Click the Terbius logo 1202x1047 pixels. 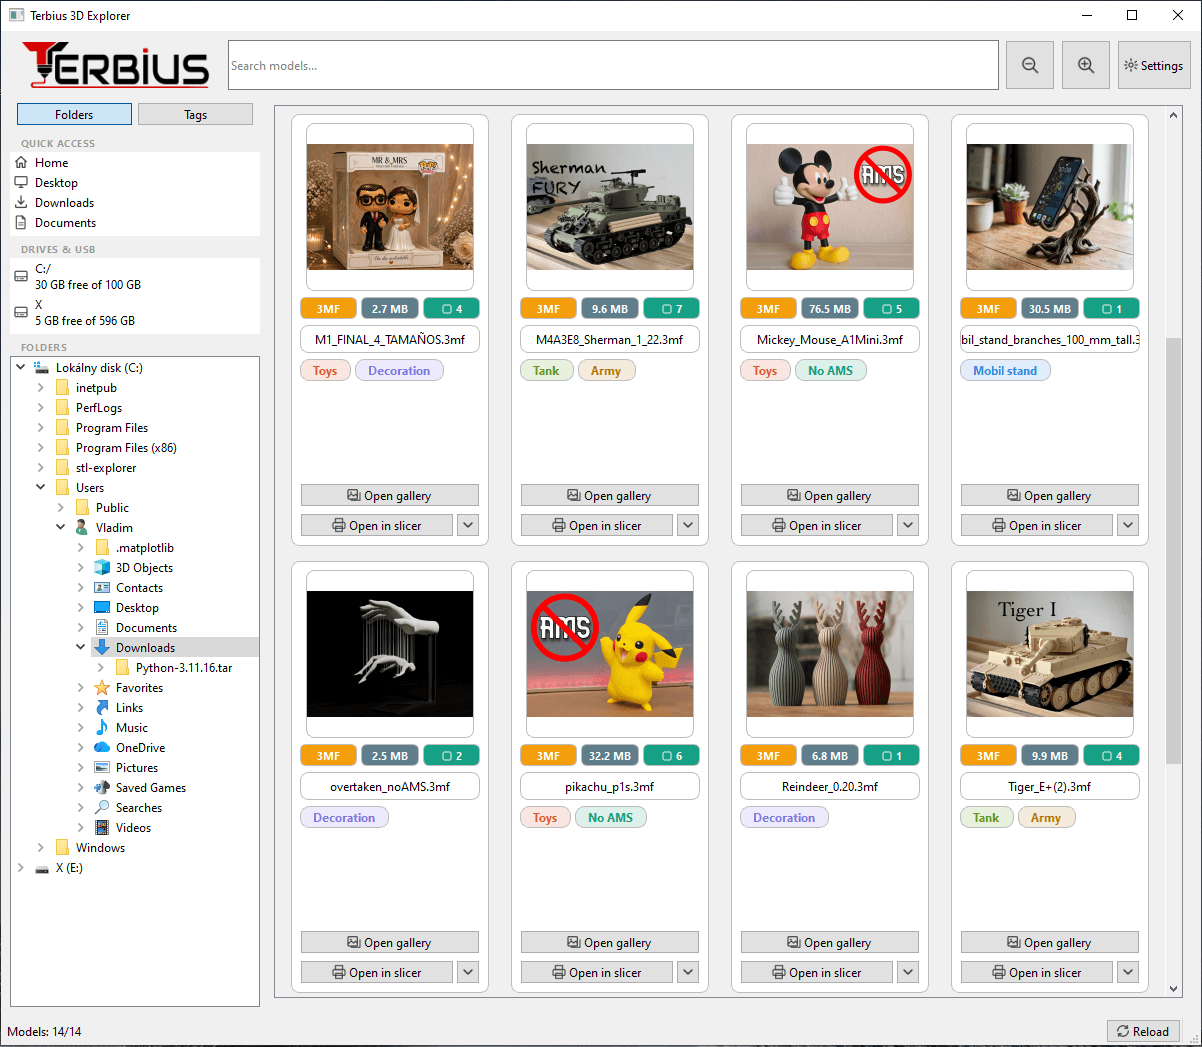point(115,65)
